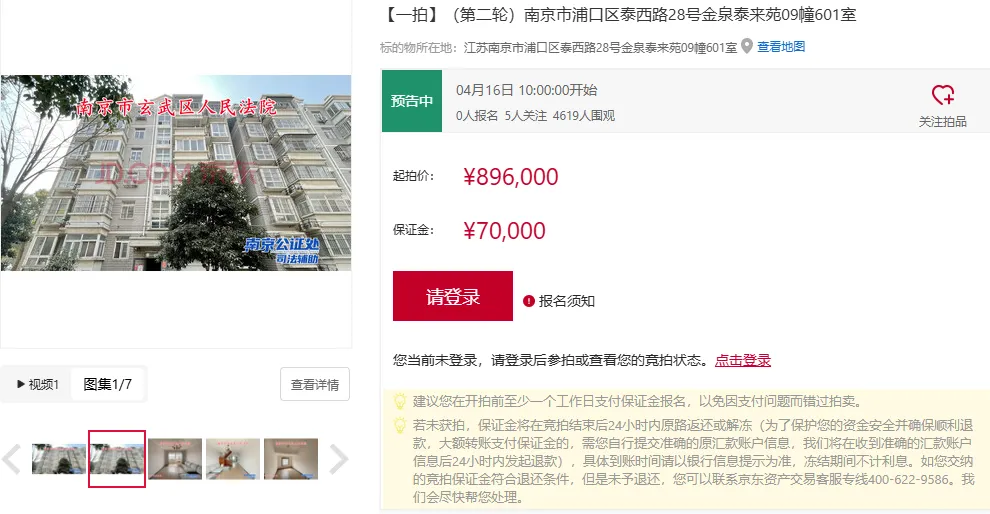Click the red 请登录 button

coord(453,296)
